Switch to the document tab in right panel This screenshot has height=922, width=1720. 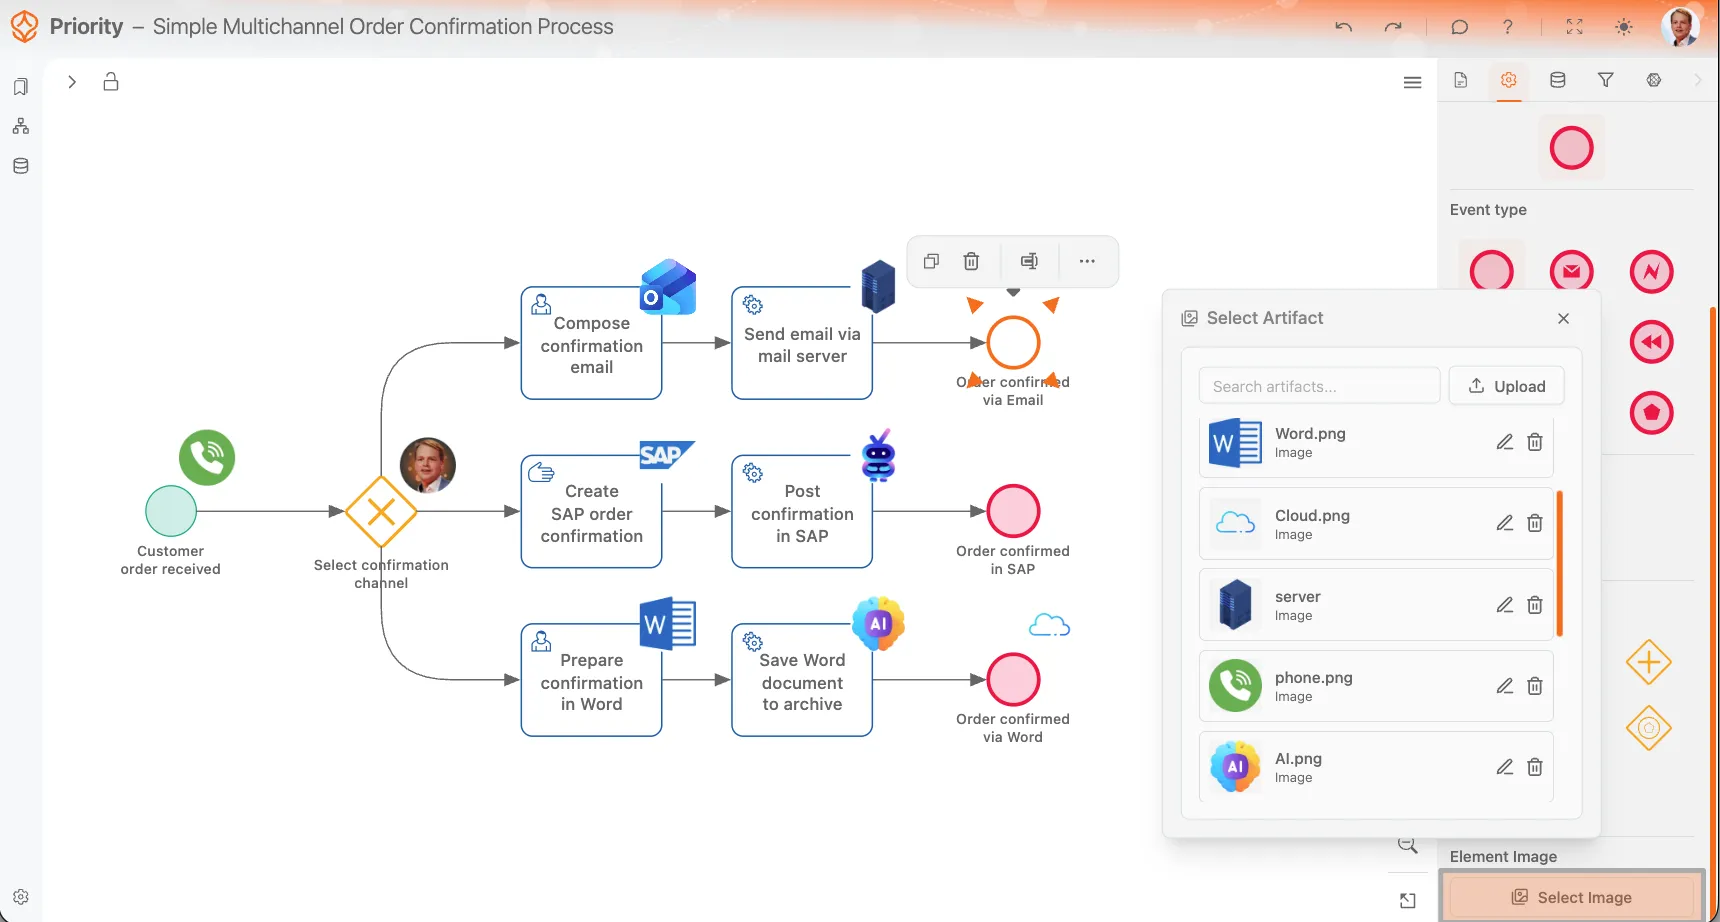[1460, 81]
